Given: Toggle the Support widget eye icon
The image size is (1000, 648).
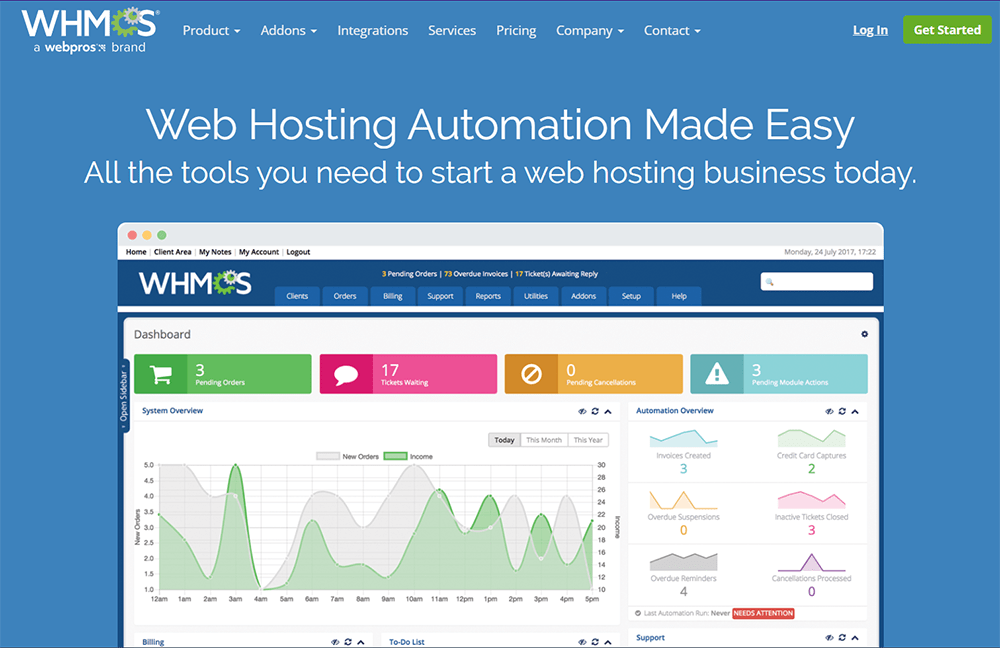Looking at the screenshot, I should pos(829,638).
